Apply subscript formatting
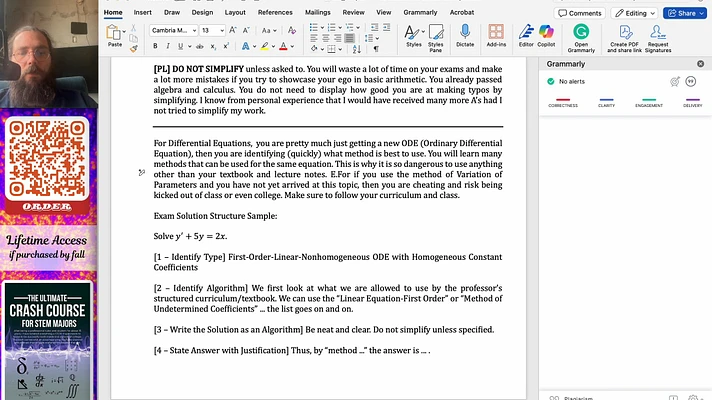Image resolution: width=712 pixels, height=400 pixels. tap(213, 46)
